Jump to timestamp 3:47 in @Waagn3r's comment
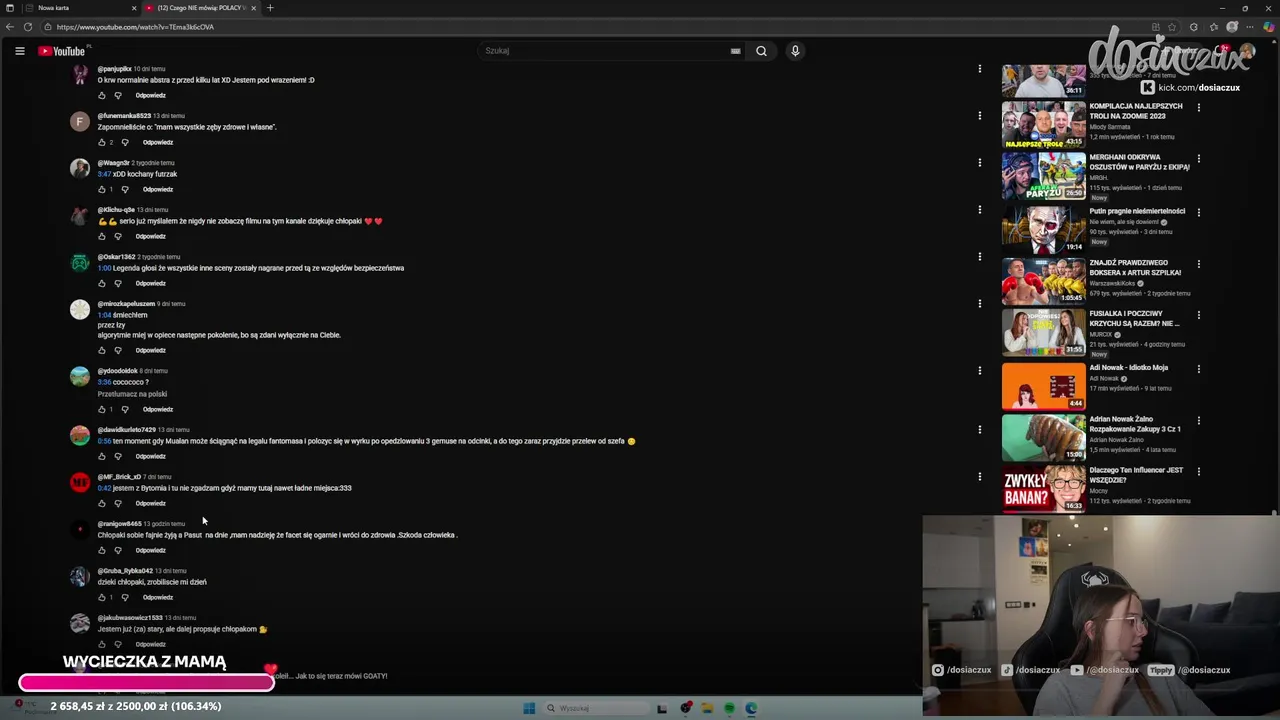Screen dimensions: 1280x720 [104, 174]
